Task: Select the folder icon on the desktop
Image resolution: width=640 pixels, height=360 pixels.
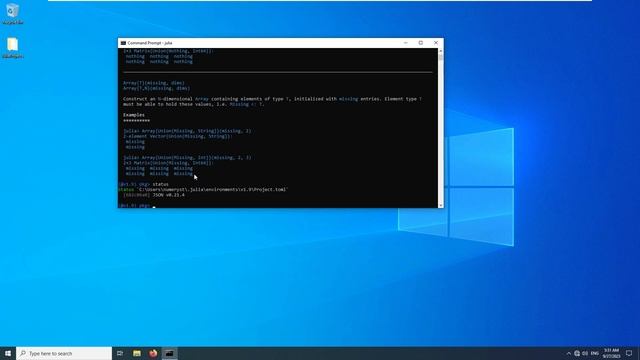Action: coord(13,48)
